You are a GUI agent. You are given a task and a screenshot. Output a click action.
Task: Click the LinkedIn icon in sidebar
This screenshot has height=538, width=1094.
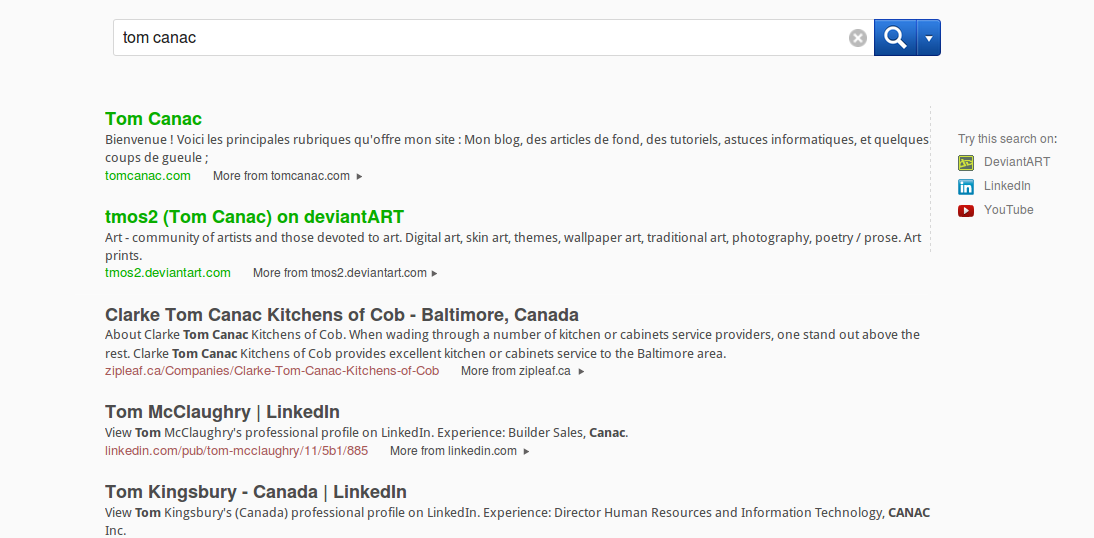click(966, 186)
